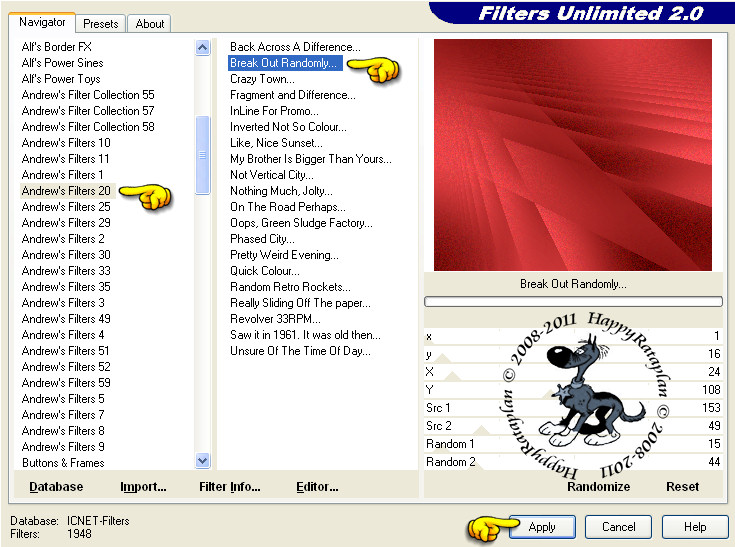This screenshot has height=547, width=735.
Task: Choose Like, Nice Sunset... filter
Action: point(276,142)
